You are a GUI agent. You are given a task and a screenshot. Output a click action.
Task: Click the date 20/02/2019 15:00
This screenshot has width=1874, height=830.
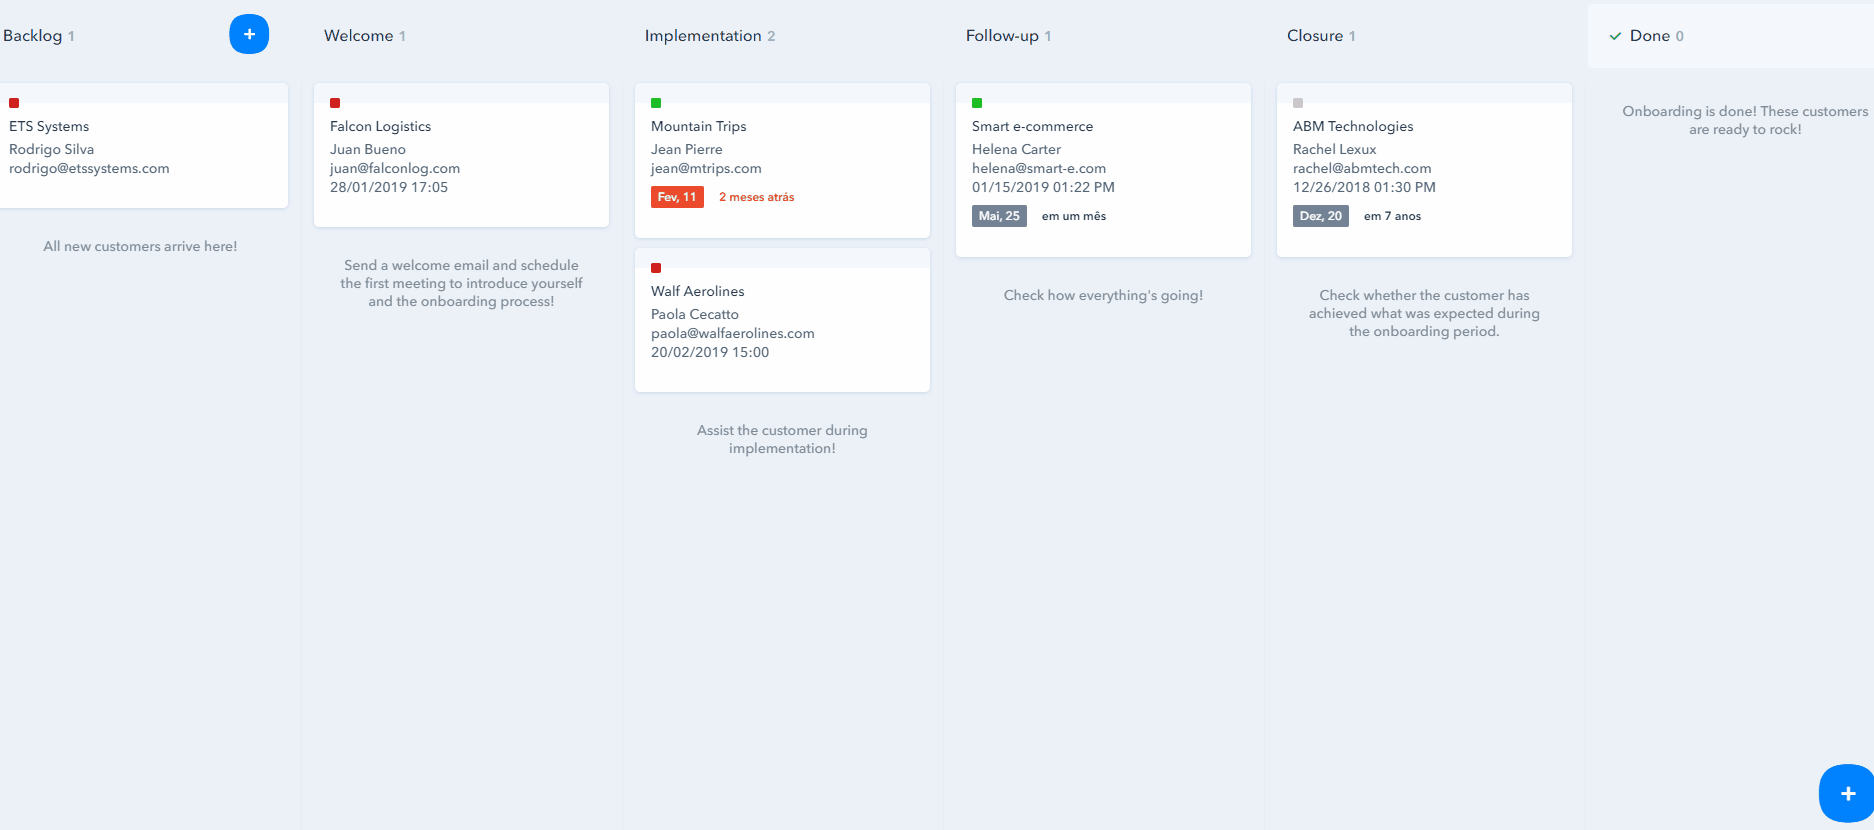[x=710, y=352]
